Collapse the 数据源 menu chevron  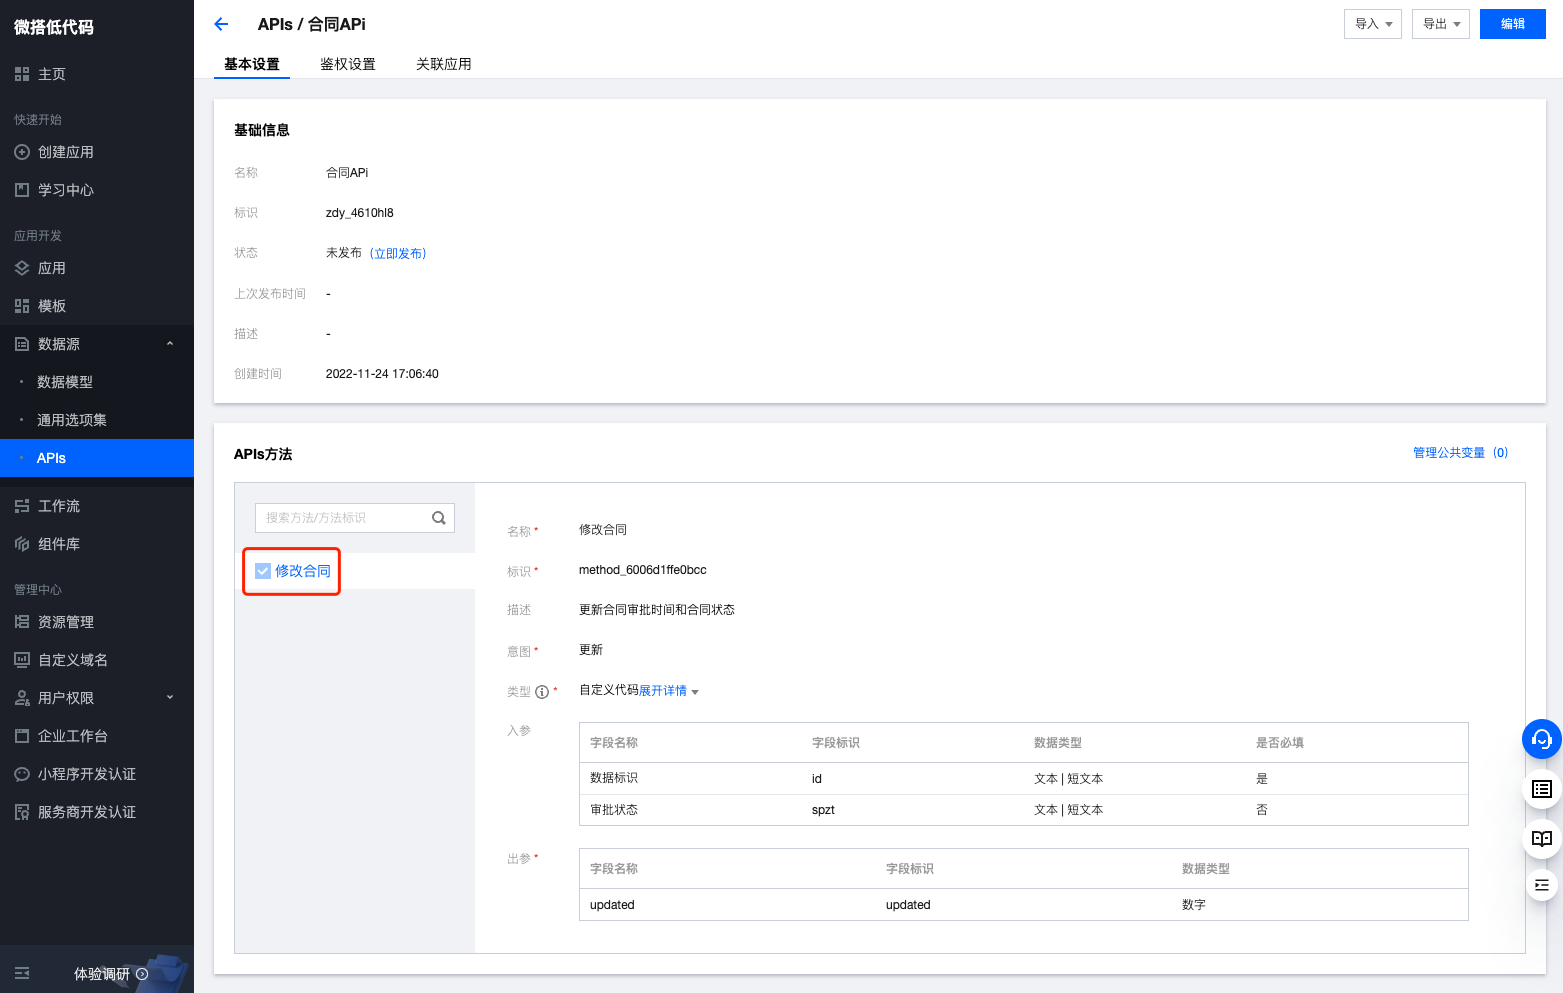click(170, 344)
